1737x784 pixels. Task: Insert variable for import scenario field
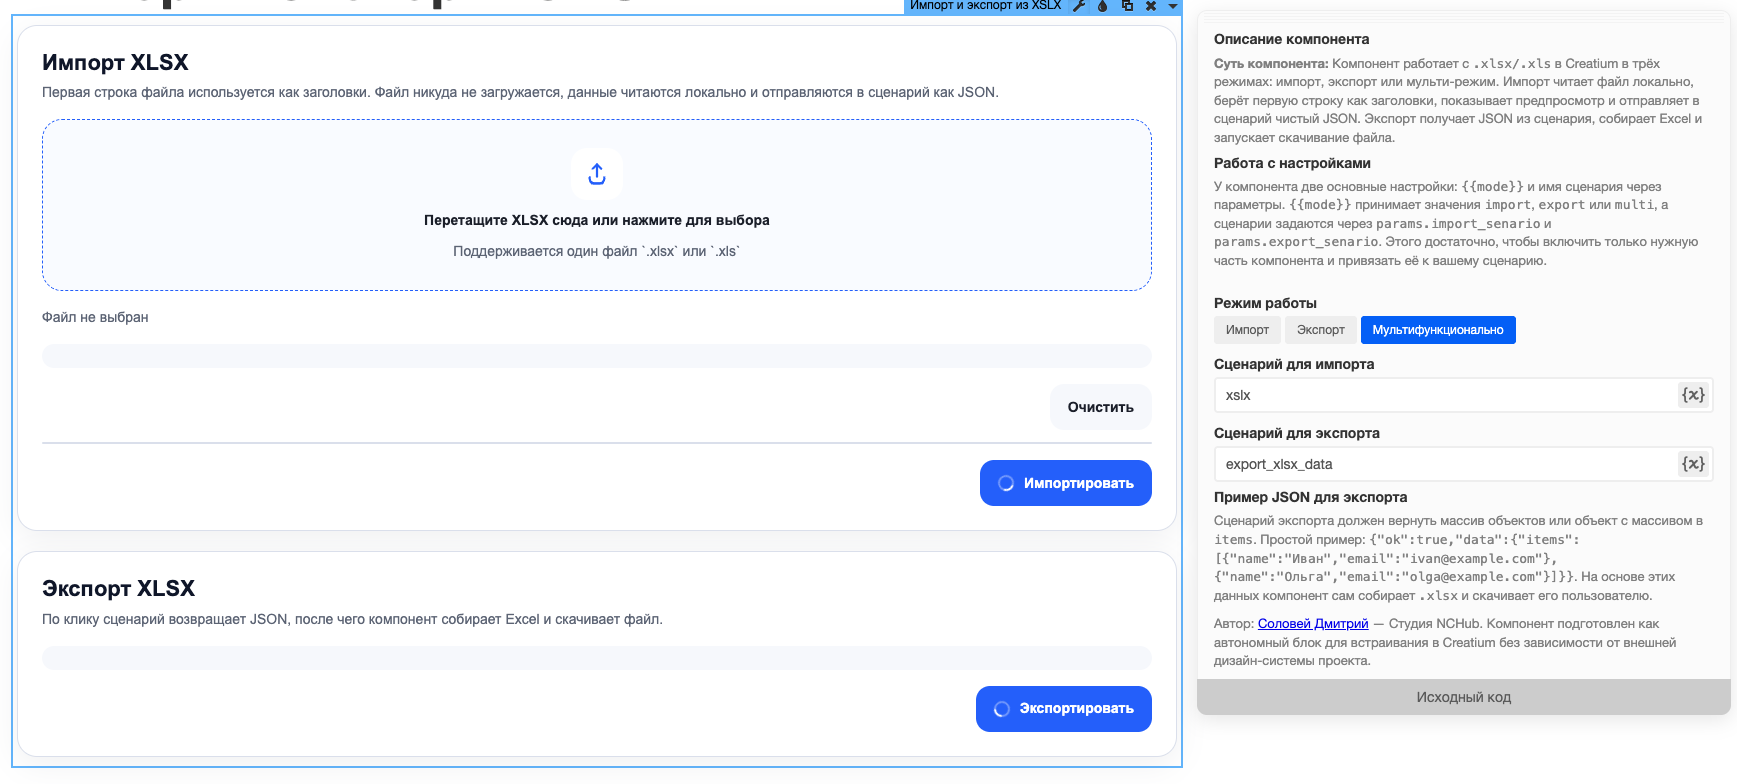tap(1692, 395)
